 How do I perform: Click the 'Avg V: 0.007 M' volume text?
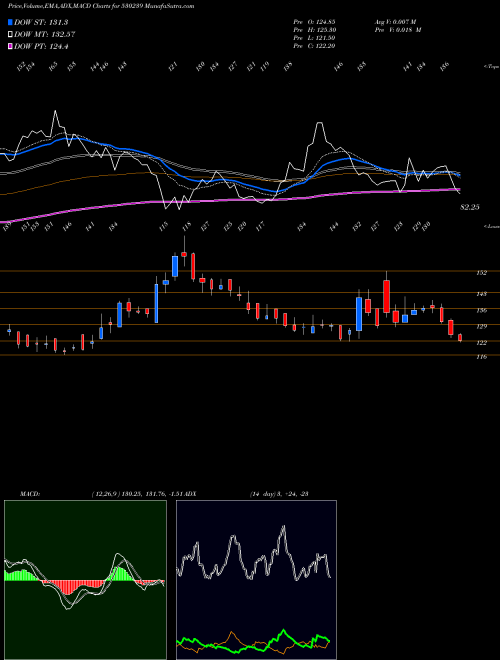[x=396, y=22]
